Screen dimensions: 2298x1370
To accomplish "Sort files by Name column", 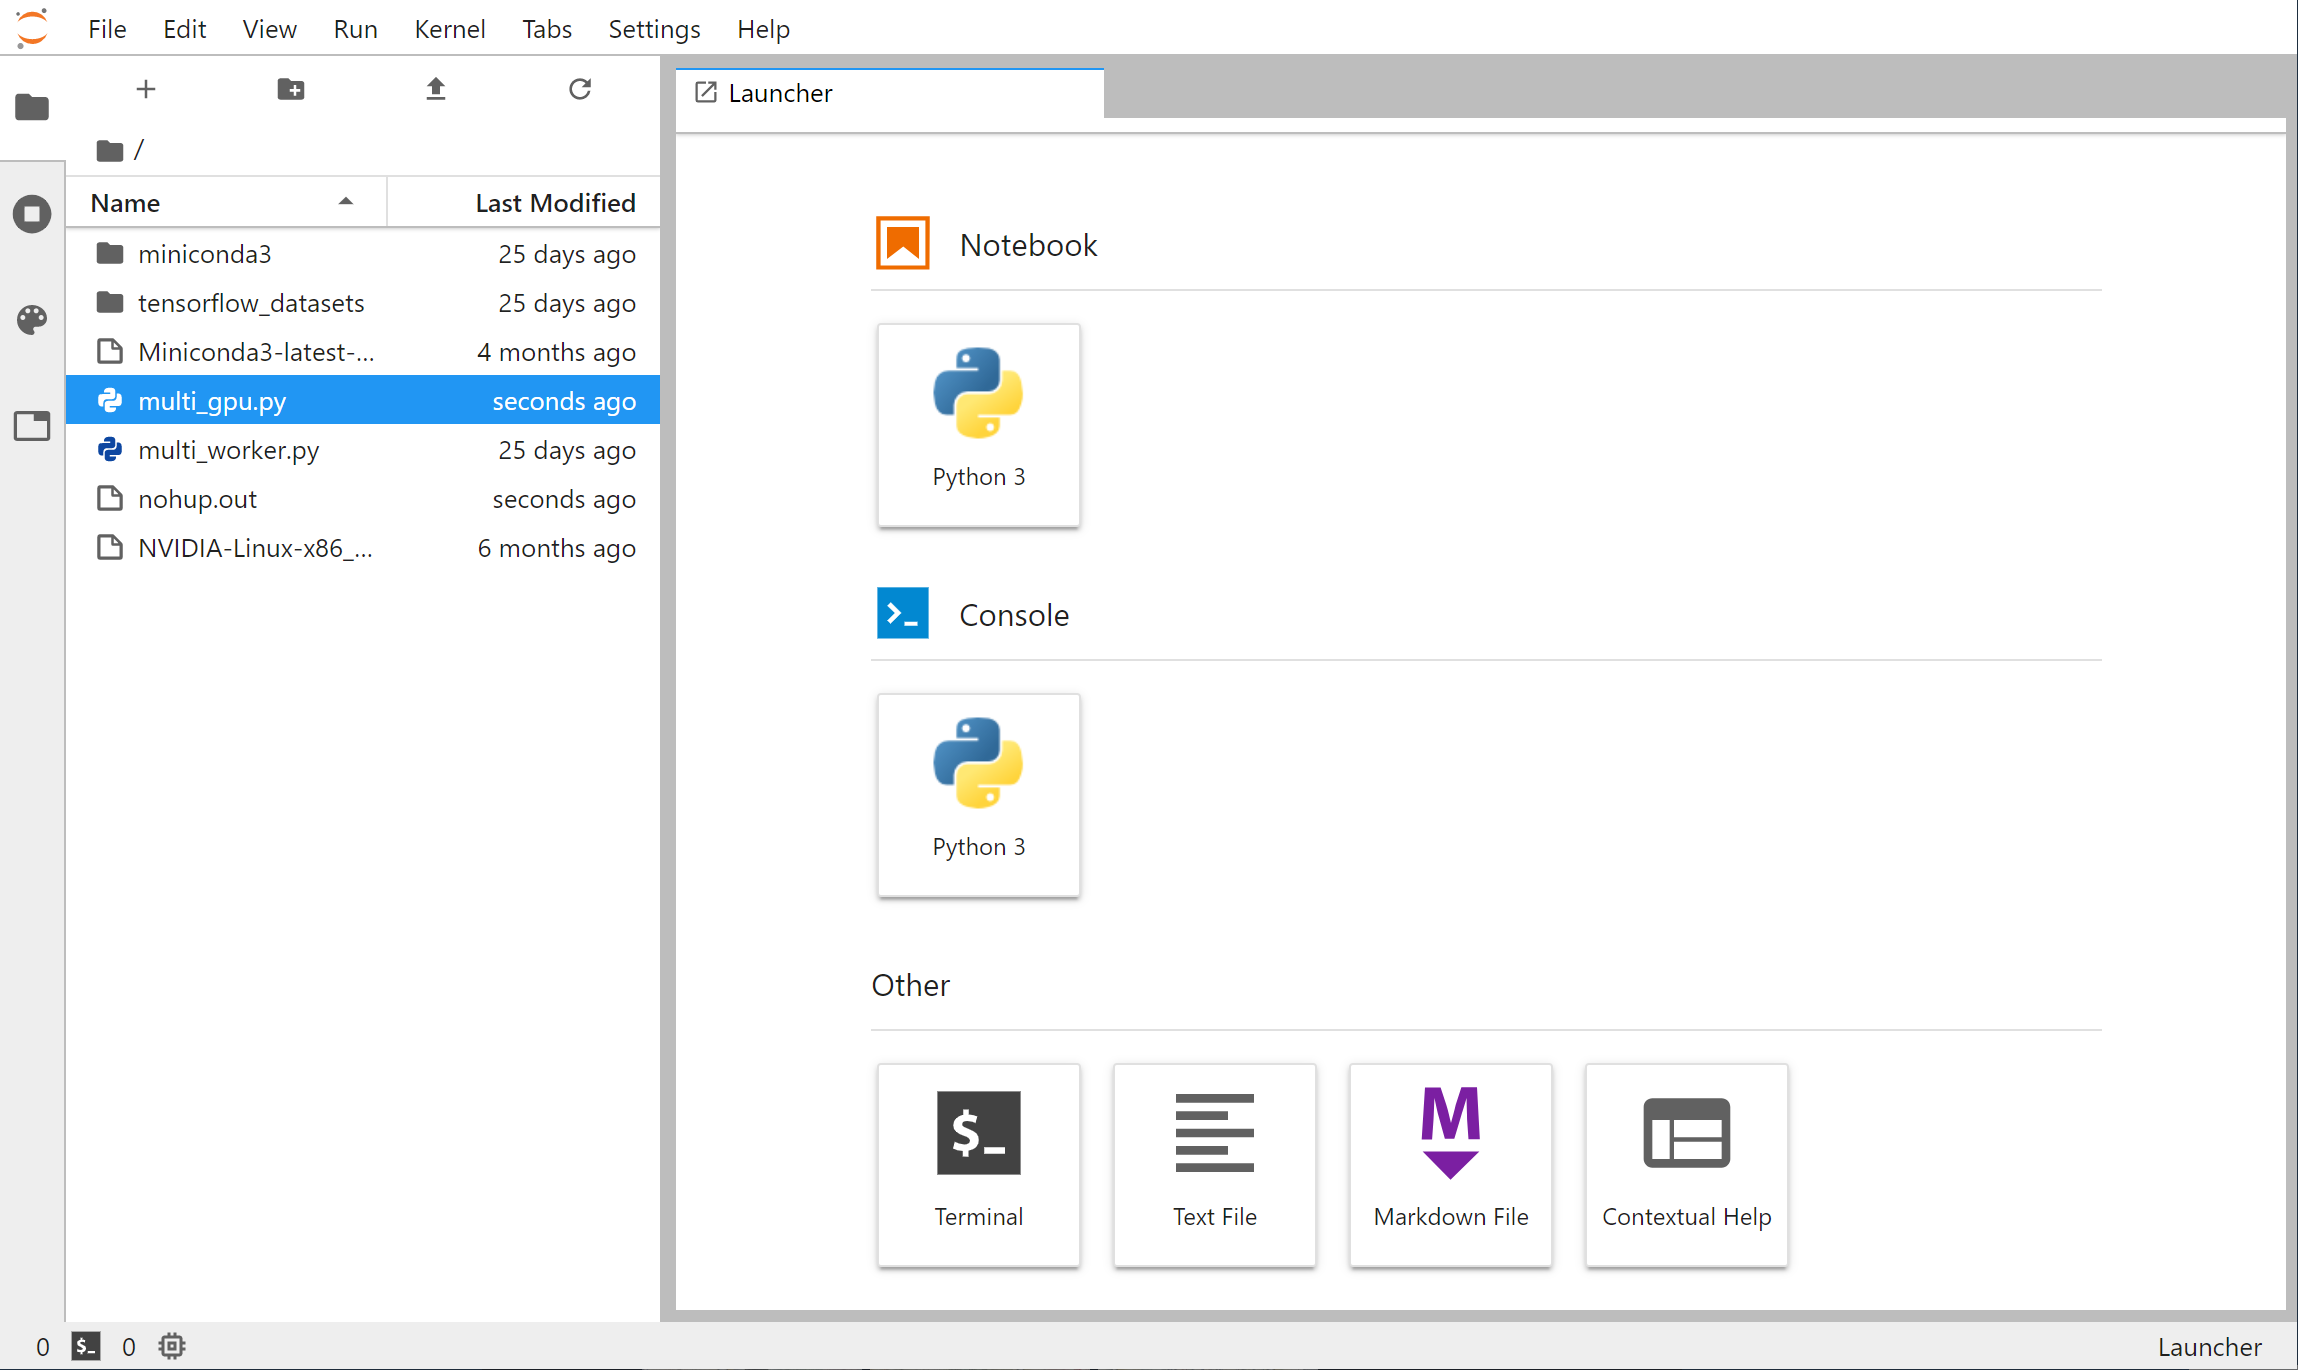I will pos(226,203).
